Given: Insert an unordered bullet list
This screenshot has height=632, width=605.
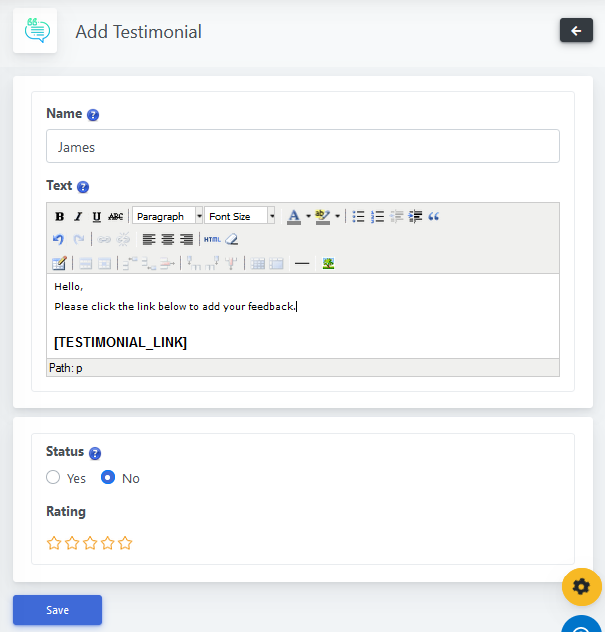Looking at the screenshot, I should [x=359, y=216].
